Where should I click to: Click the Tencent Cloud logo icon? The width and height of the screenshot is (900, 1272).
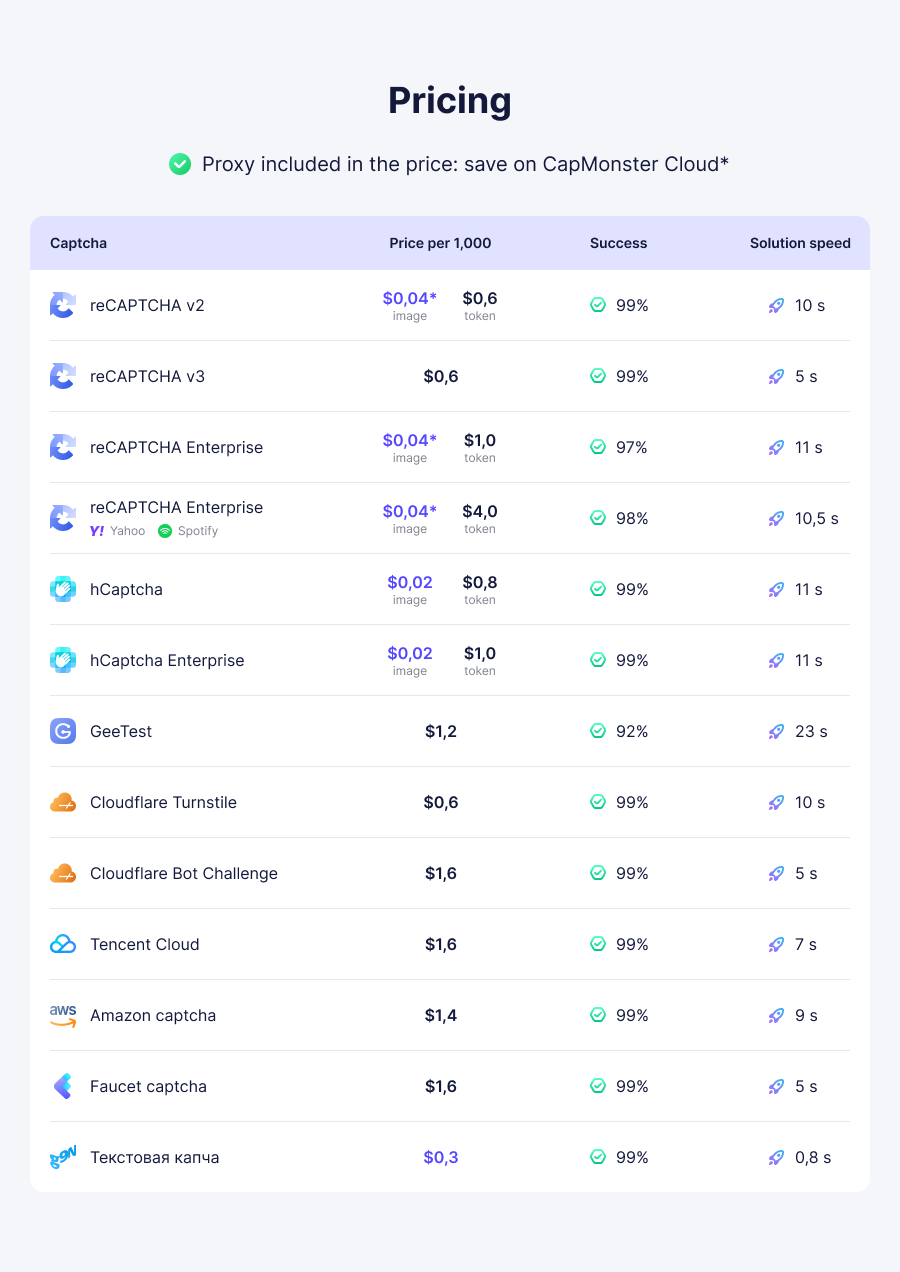[x=63, y=944]
